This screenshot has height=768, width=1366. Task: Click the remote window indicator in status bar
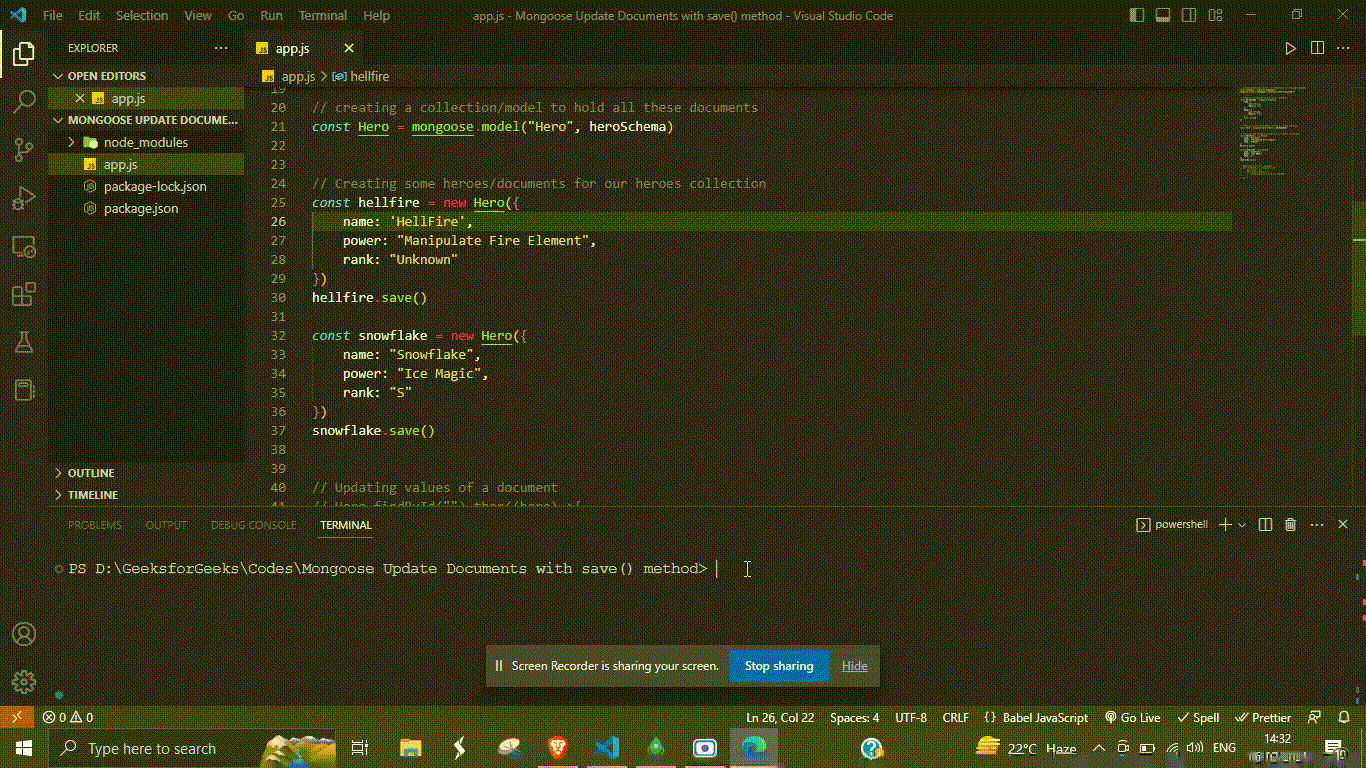point(16,717)
